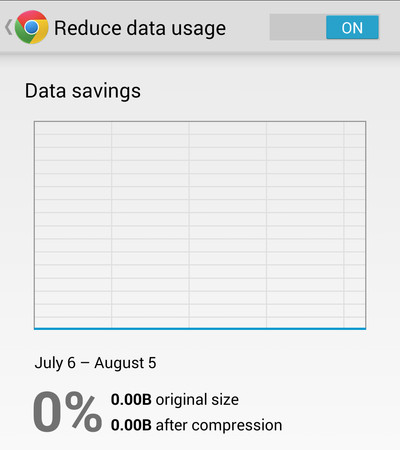400x450 pixels.
Task: Click the Data savings heading
Action: [x=83, y=91]
